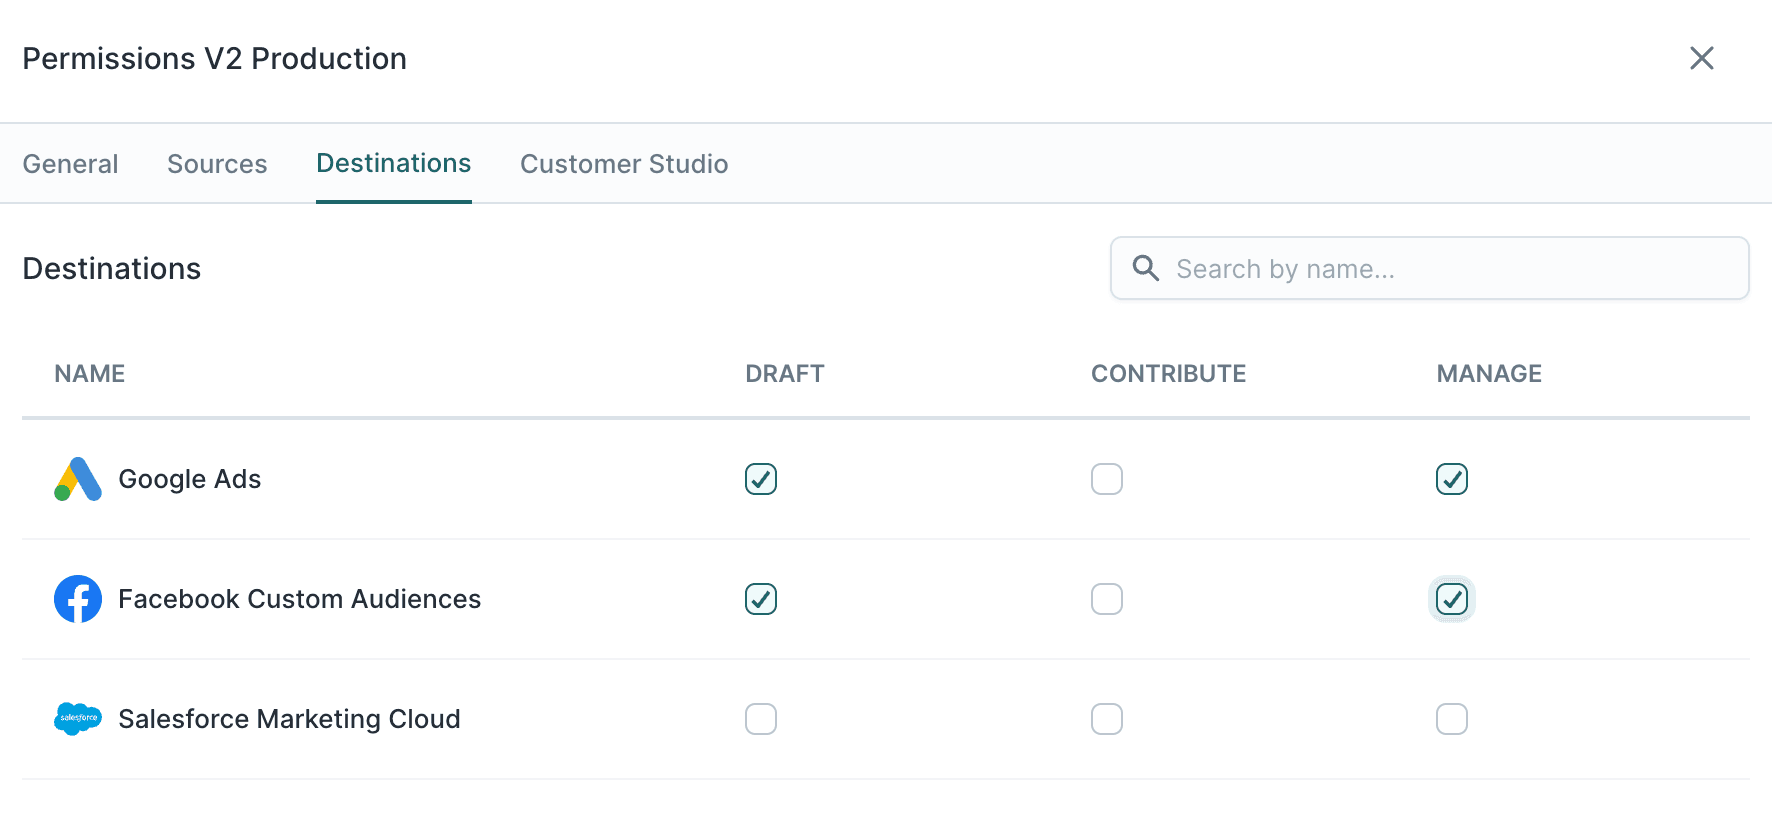Uncheck Manage for Google Ads
The image size is (1772, 838).
[1452, 479]
